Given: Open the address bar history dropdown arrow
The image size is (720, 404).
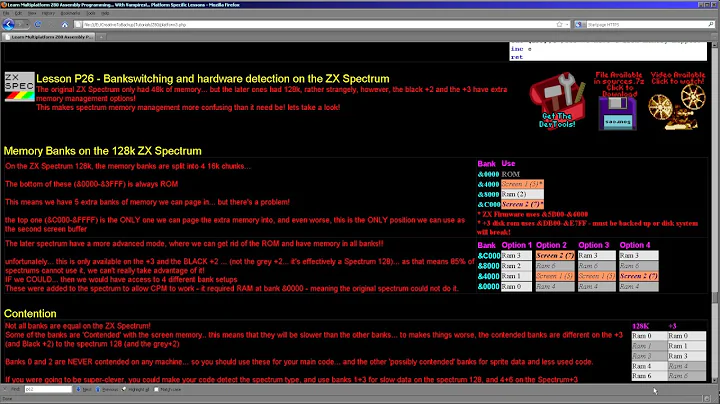Looking at the screenshot, I should point(567,24).
